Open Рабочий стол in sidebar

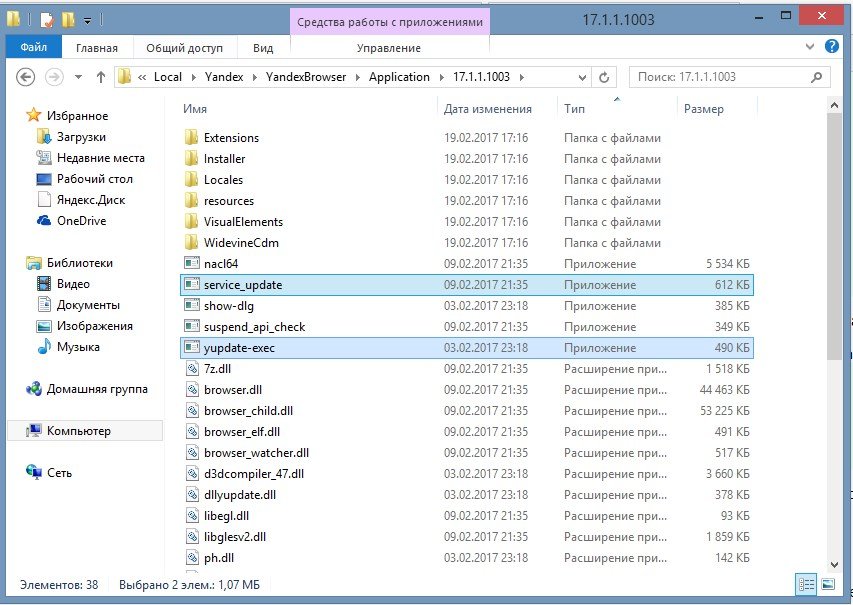[95, 178]
